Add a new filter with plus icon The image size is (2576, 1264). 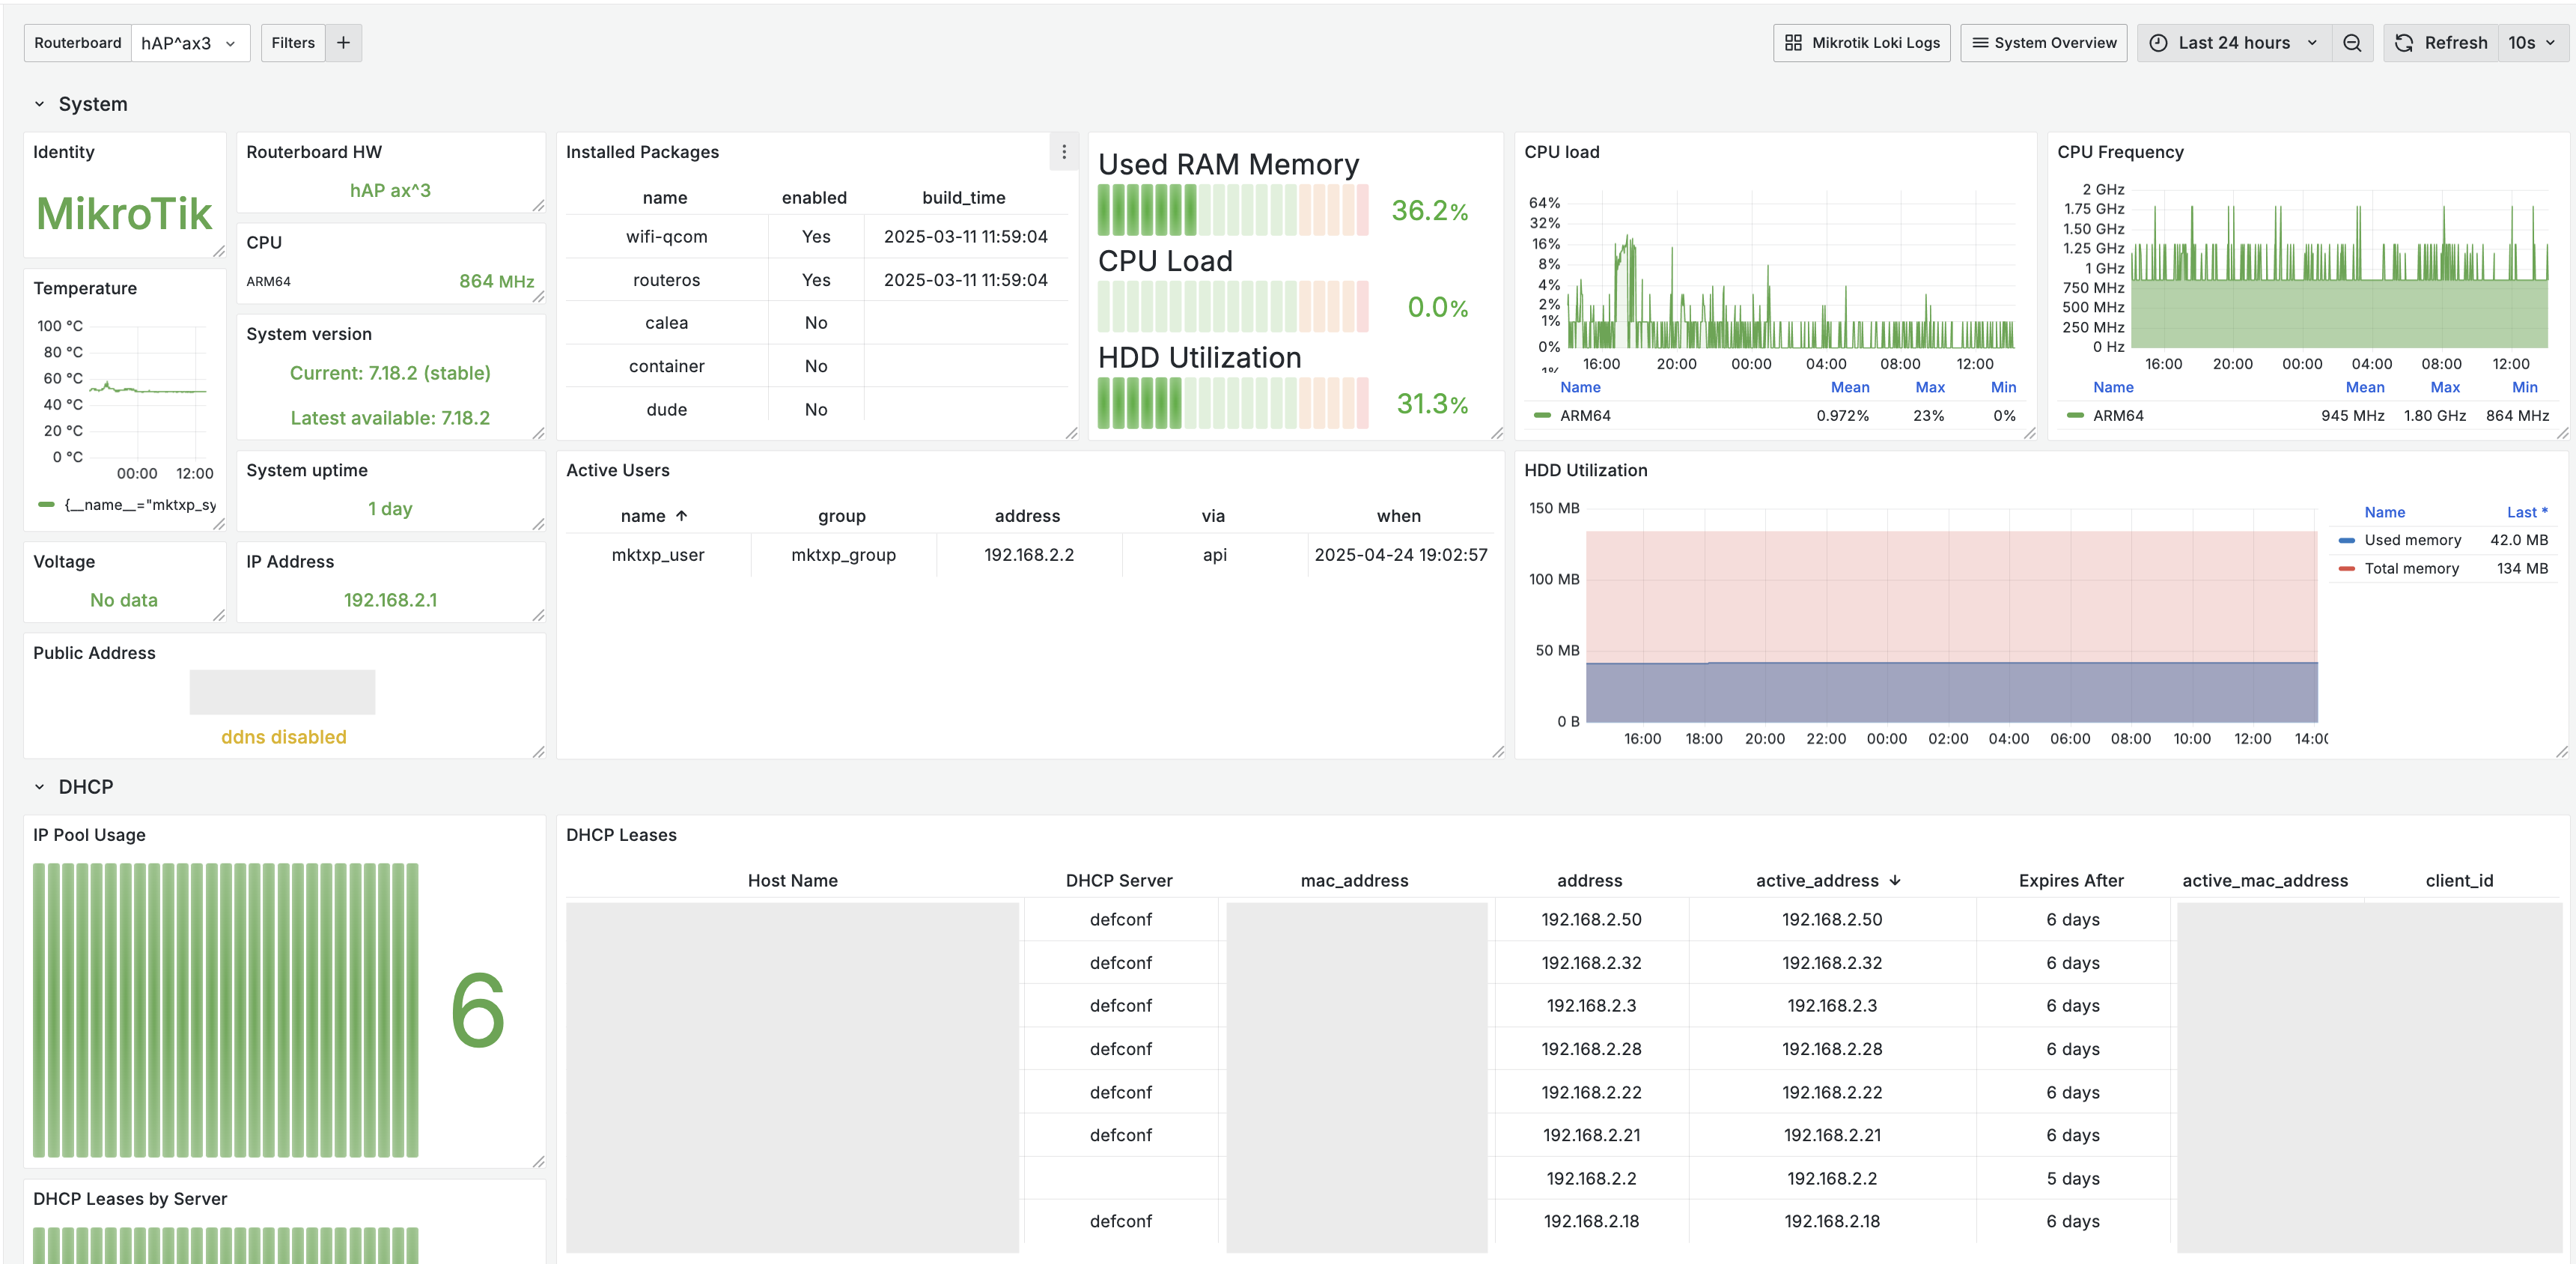pos(343,43)
